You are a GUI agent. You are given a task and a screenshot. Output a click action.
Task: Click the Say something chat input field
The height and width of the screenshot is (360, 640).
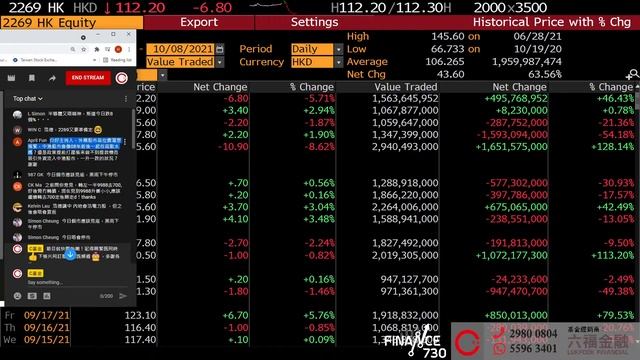click(x=77, y=282)
